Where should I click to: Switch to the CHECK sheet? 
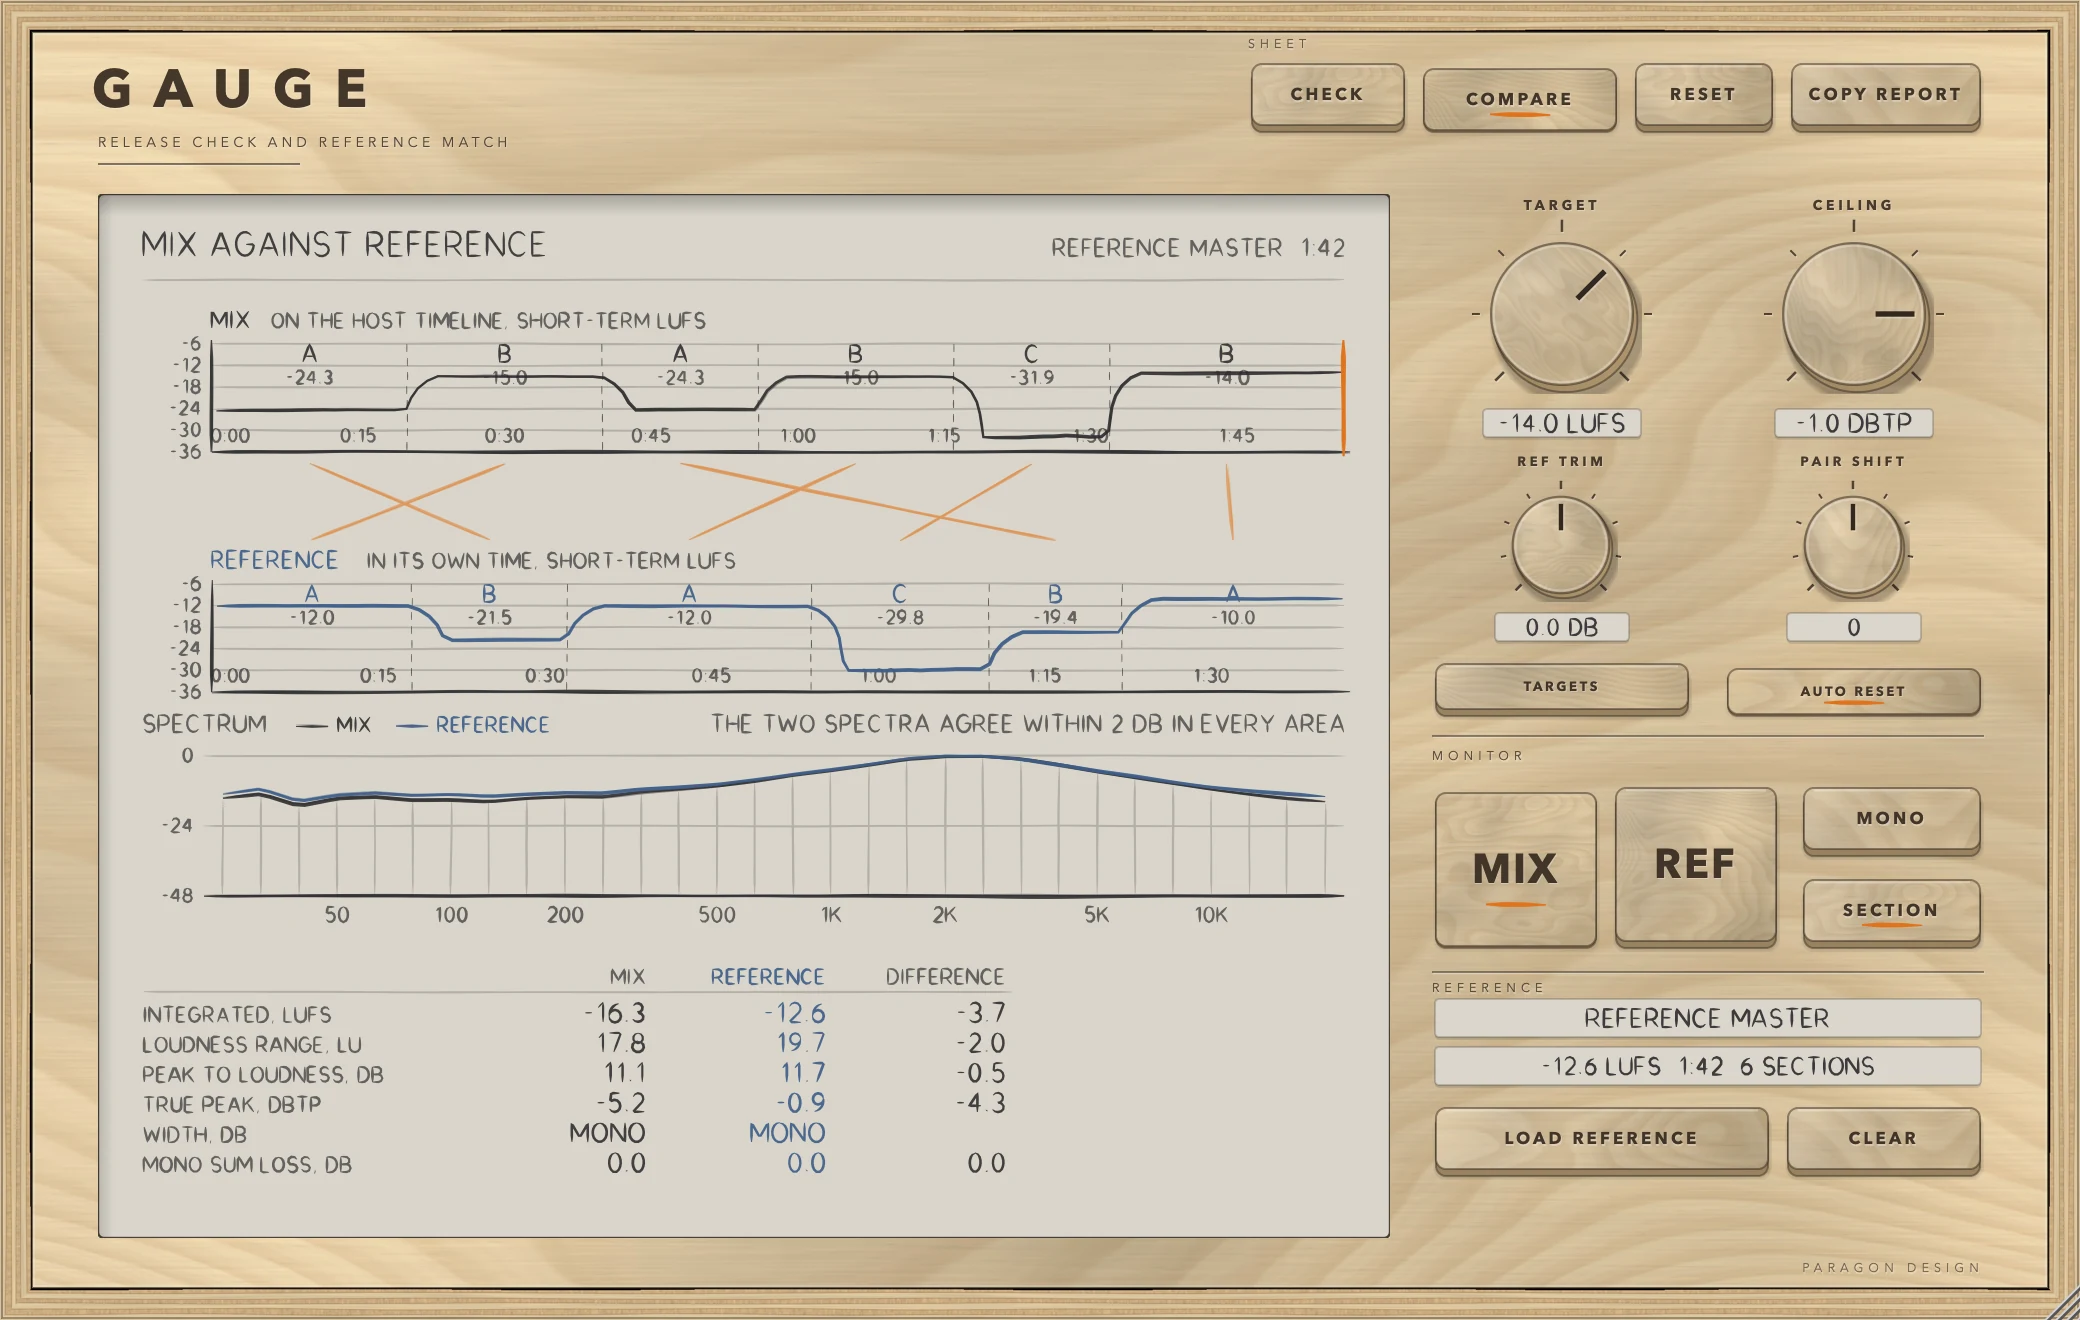point(1327,96)
